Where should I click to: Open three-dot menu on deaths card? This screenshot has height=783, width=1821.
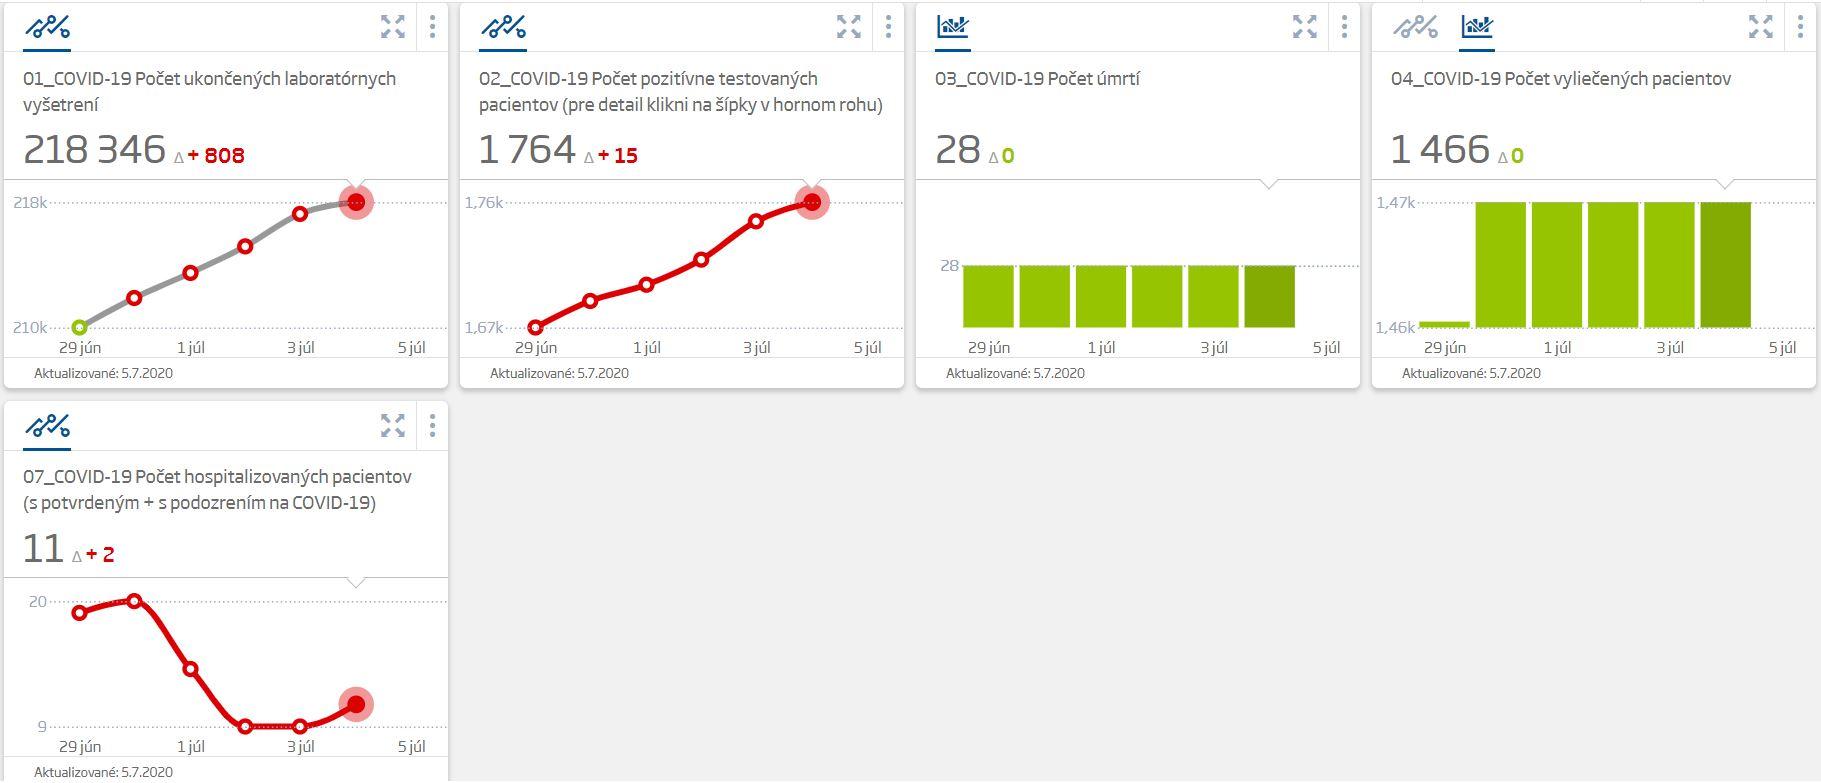pos(1344,27)
